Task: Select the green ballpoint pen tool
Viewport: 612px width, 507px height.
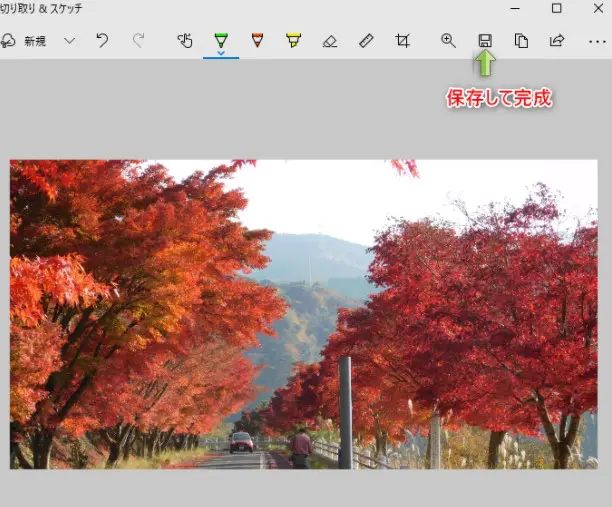Action: 221,40
